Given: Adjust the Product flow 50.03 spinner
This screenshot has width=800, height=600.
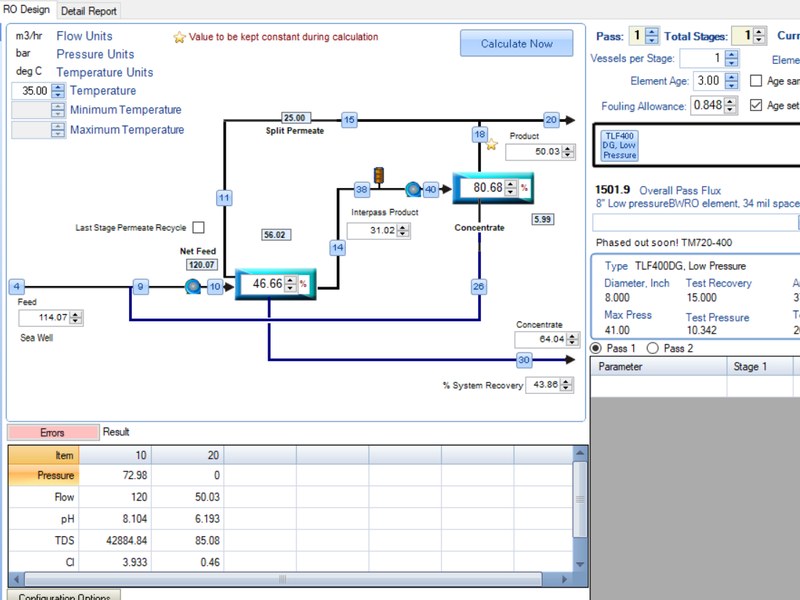Looking at the screenshot, I should (x=568, y=152).
